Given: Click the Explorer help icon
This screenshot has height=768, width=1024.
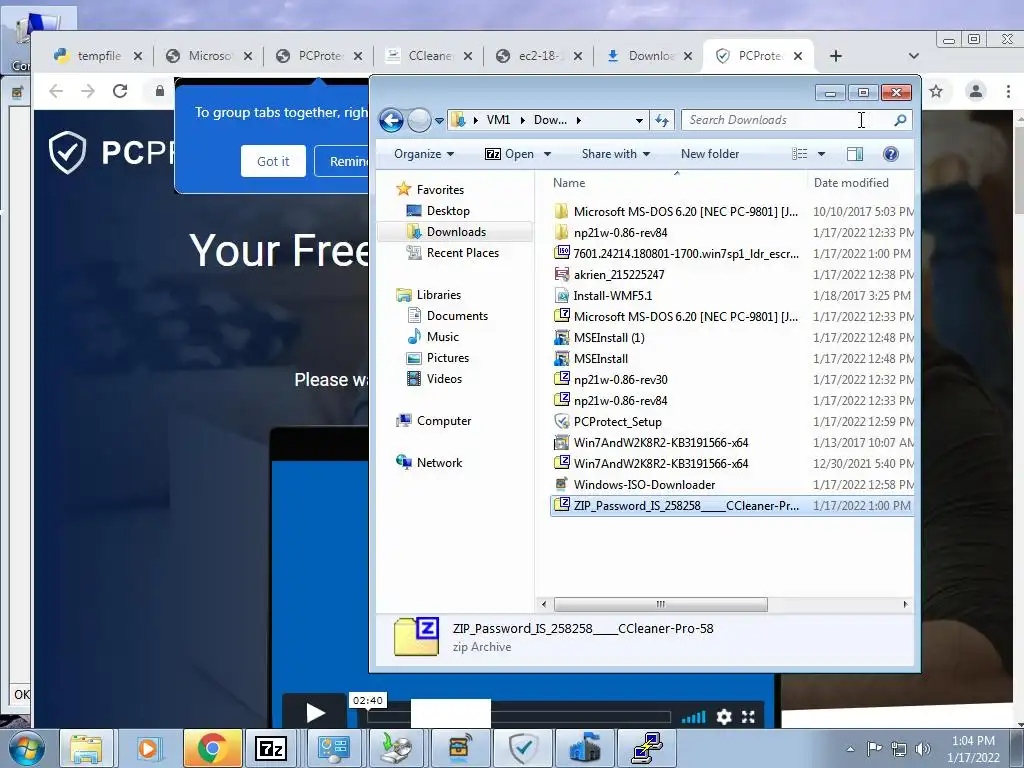Looking at the screenshot, I should tap(890, 154).
